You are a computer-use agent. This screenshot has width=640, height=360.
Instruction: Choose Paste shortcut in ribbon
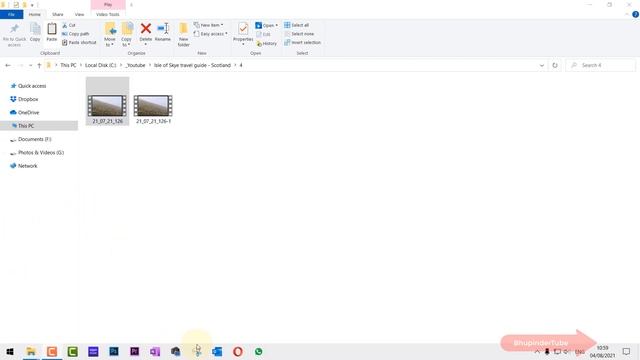point(79,42)
